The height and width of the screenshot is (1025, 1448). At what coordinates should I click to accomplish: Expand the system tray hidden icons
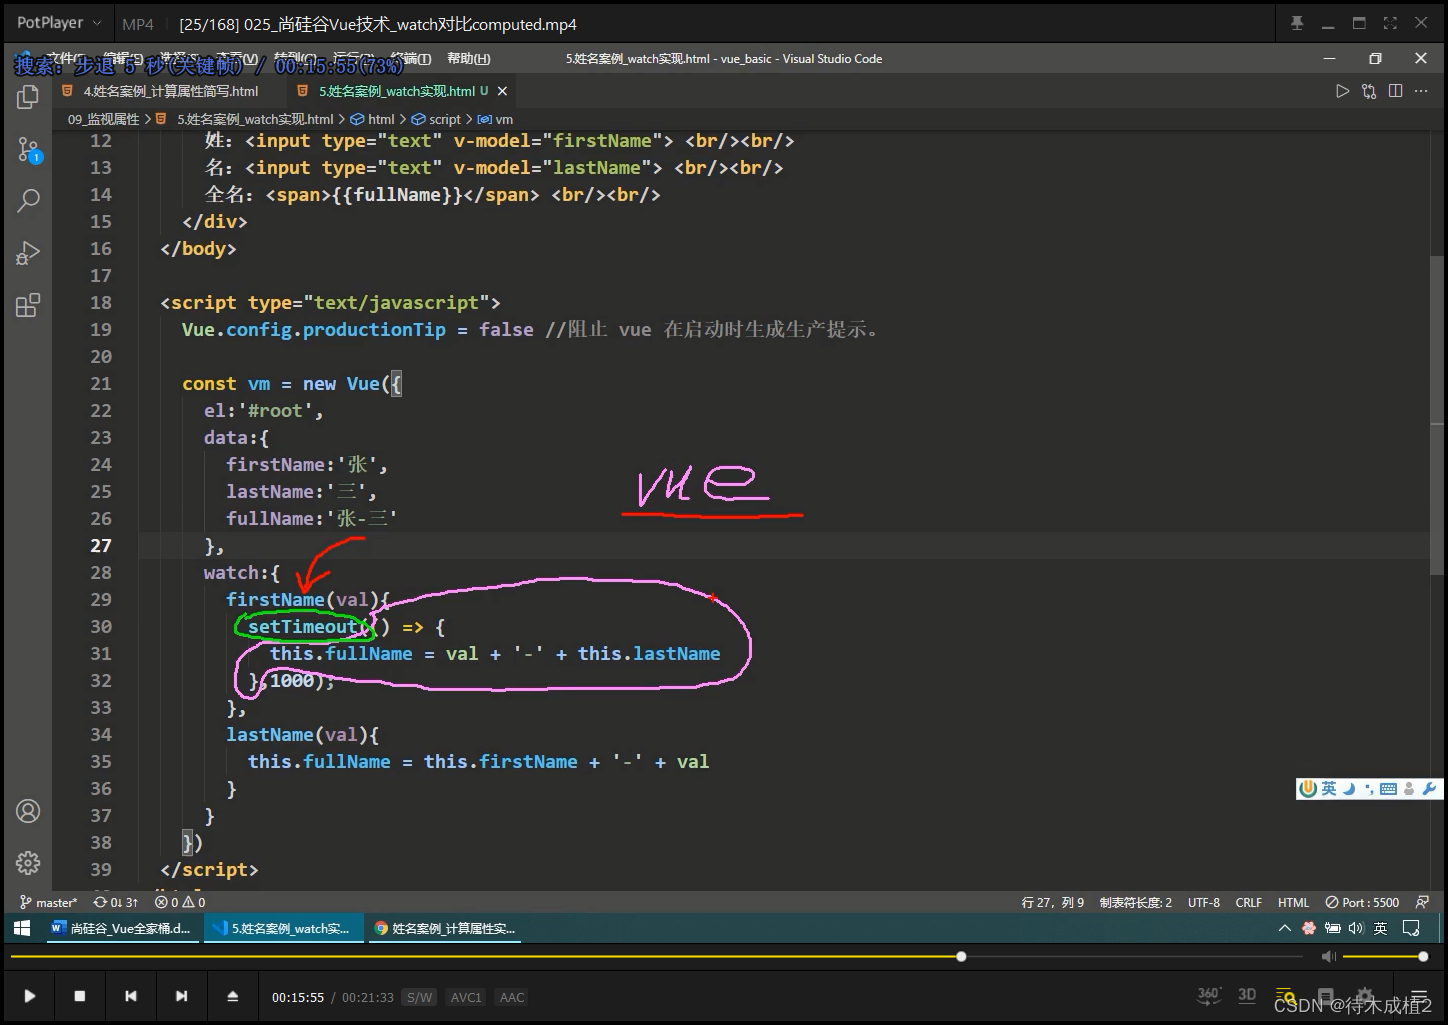1284,928
